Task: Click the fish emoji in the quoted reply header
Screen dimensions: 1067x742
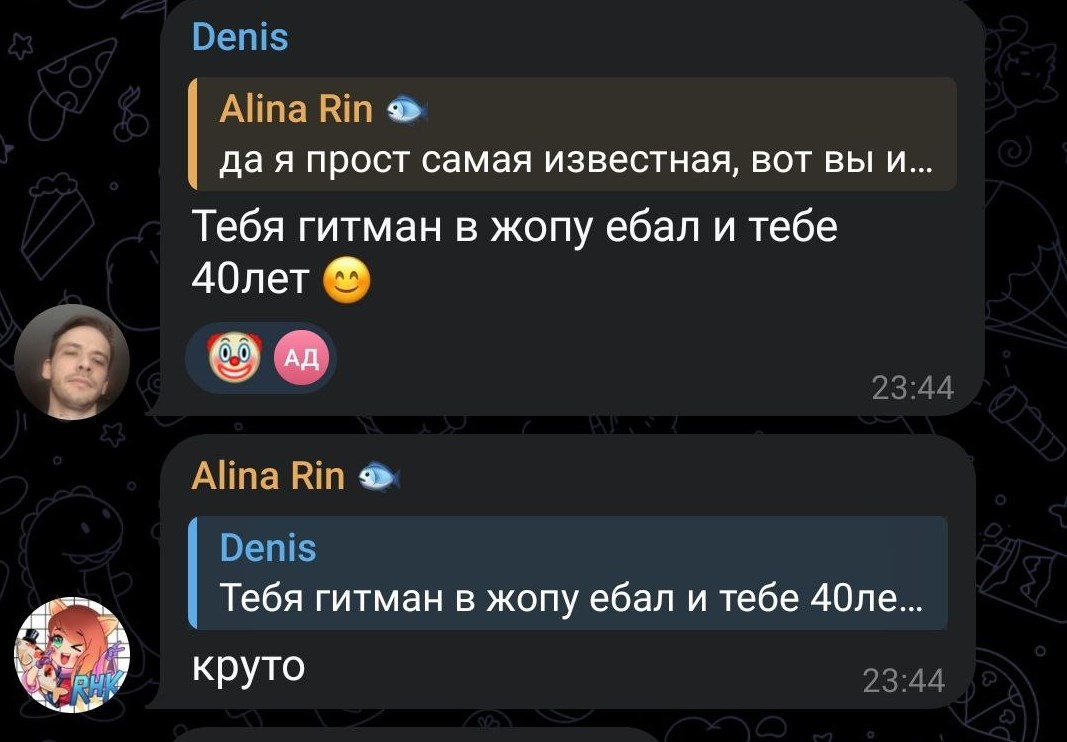Action: (x=406, y=110)
